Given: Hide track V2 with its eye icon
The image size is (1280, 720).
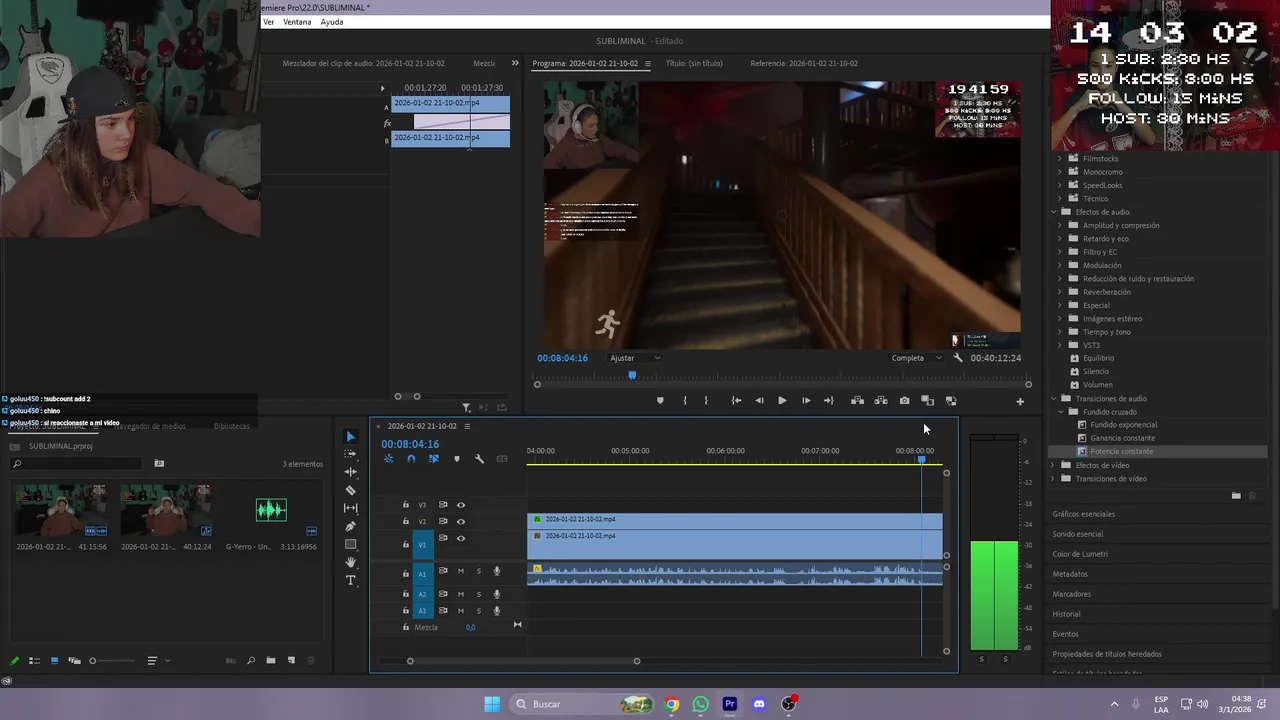Looking at the screenshot, I should click(x=460, y=521).
